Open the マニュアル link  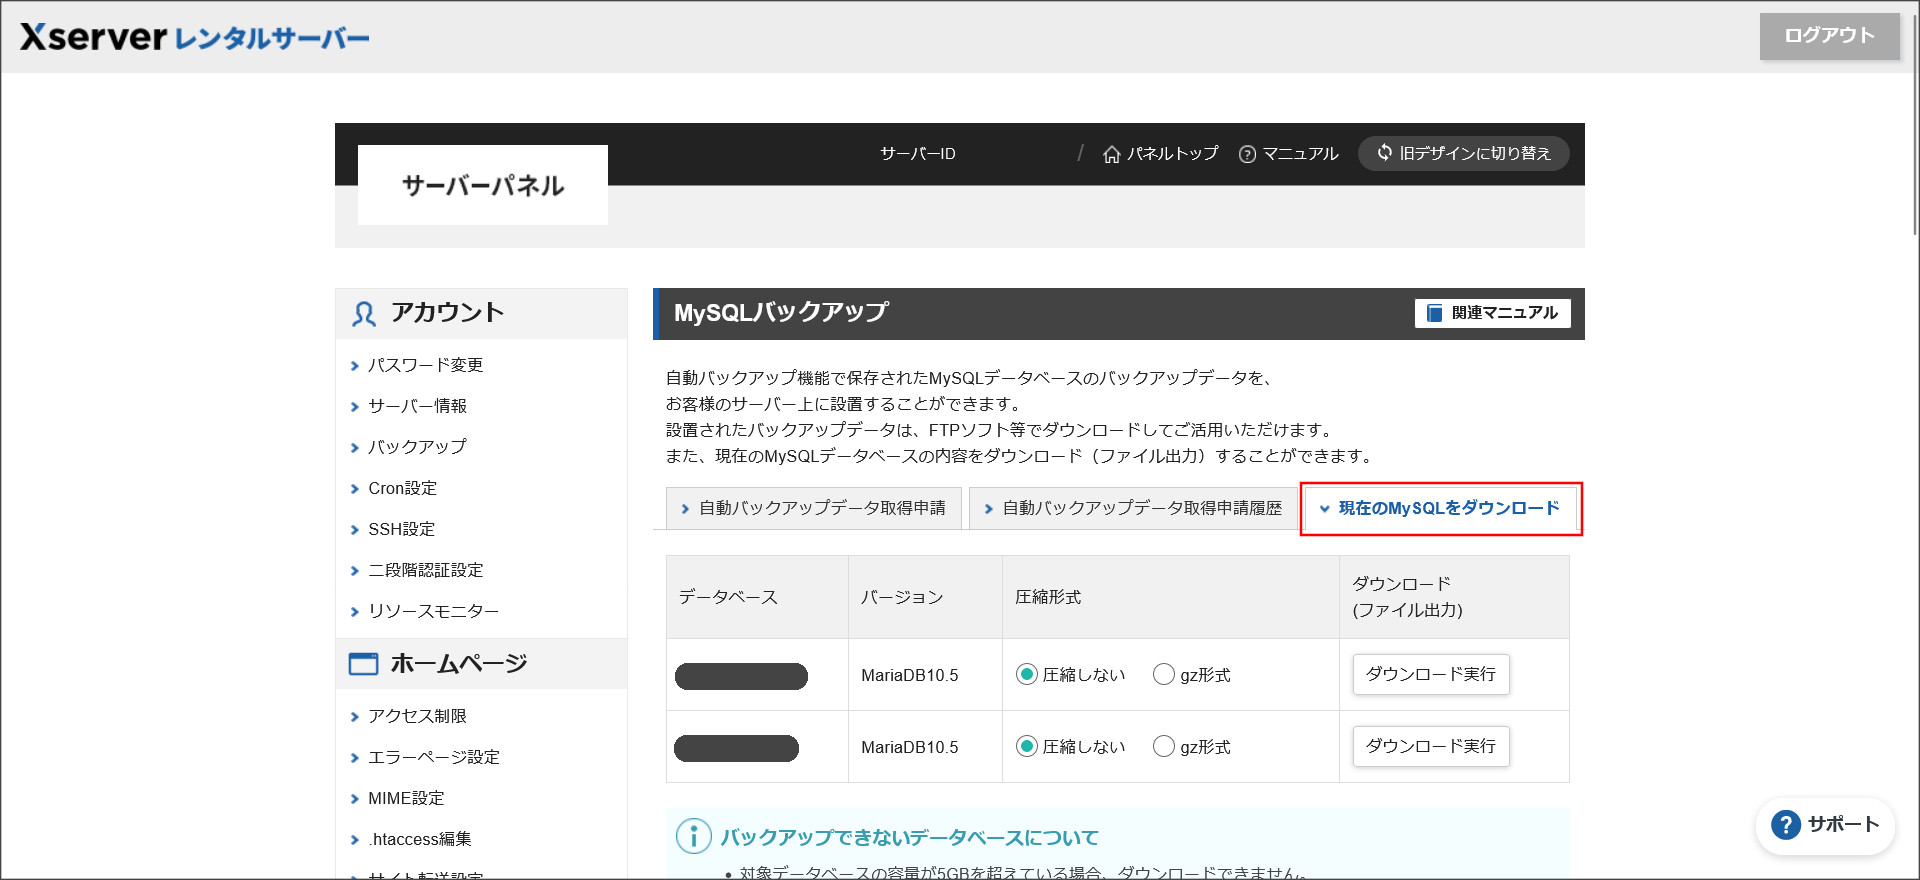[x=1288, y=154]
